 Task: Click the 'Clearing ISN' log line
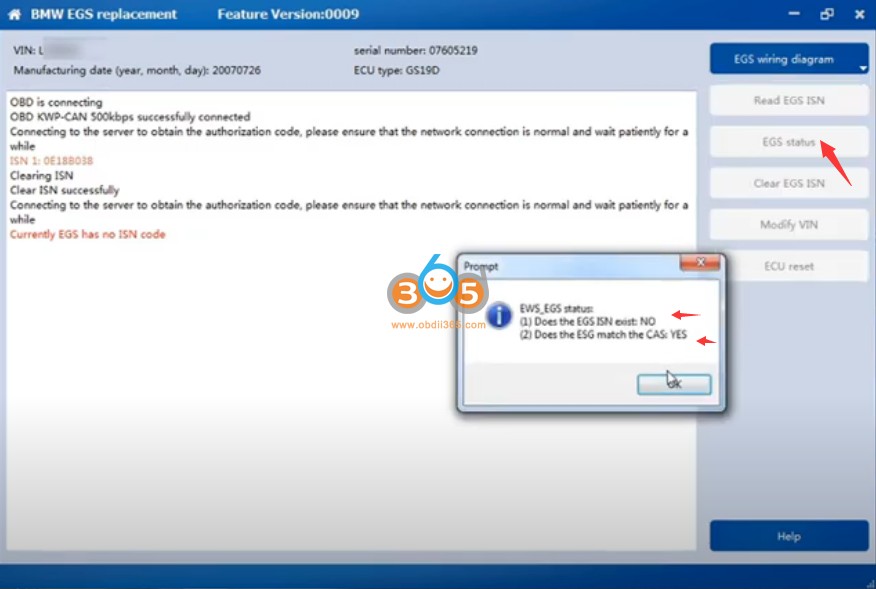tap(41, 175)
